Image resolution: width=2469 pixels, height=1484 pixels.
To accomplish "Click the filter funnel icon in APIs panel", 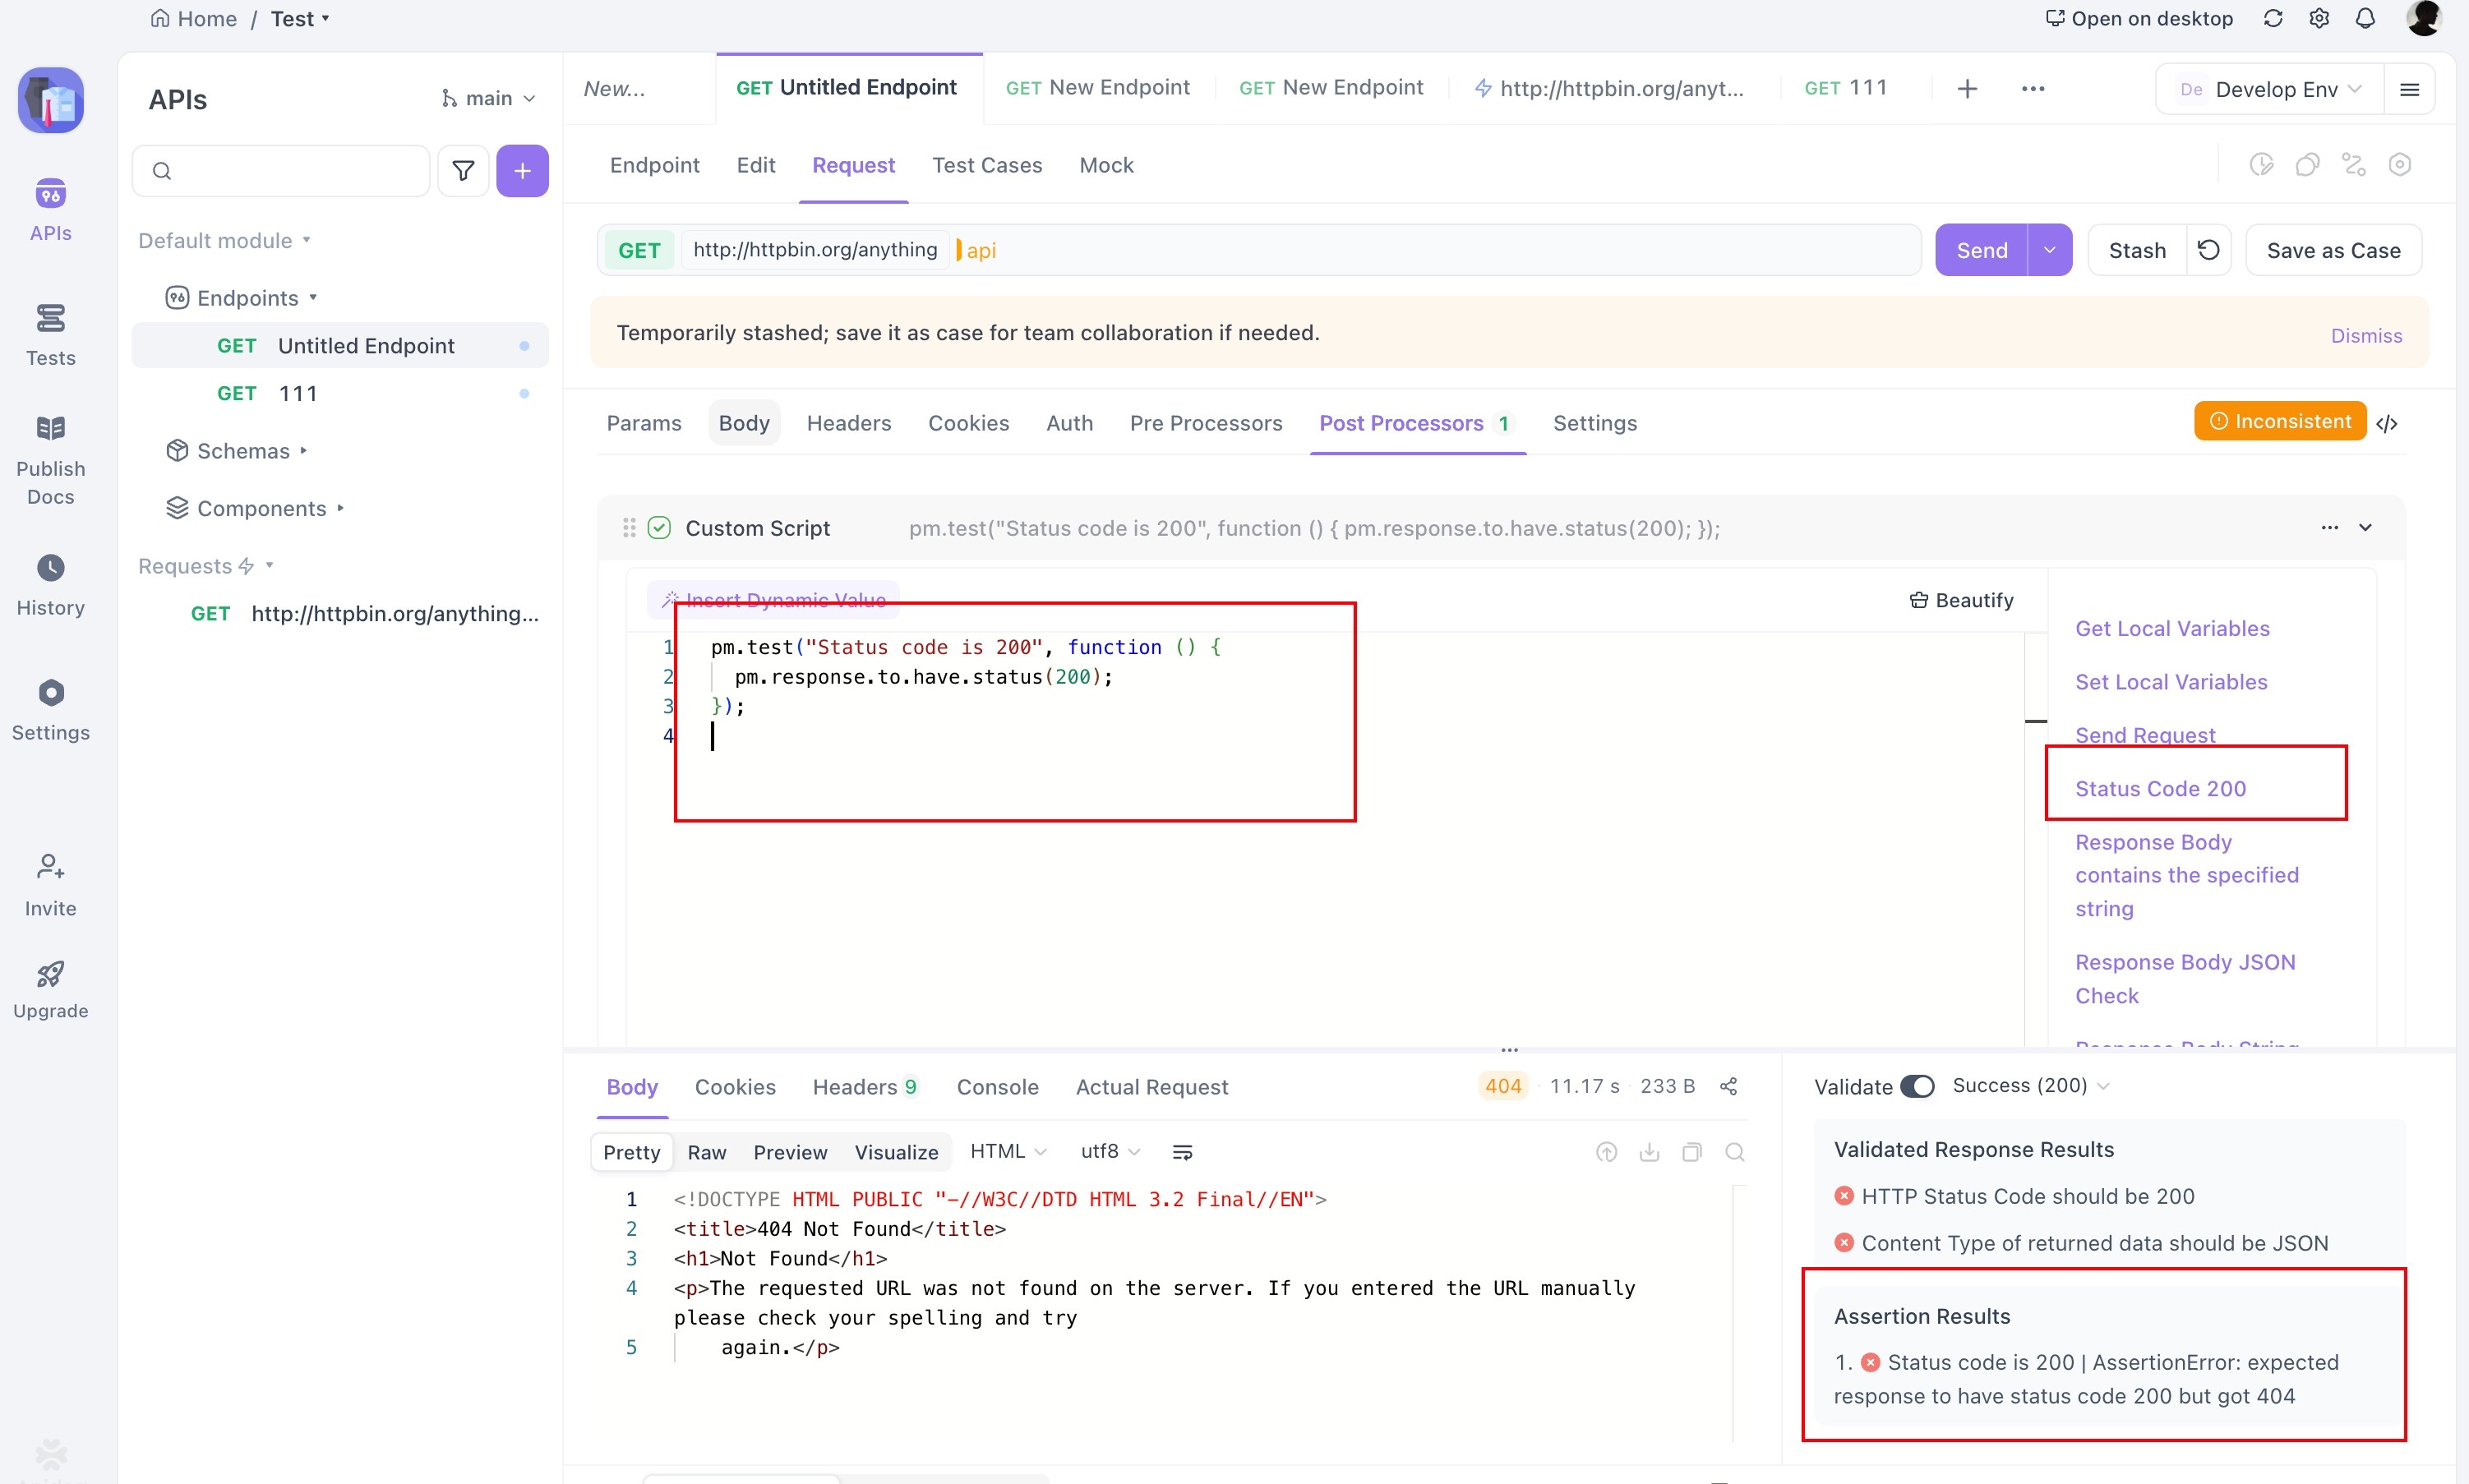I will click(463, 171).
